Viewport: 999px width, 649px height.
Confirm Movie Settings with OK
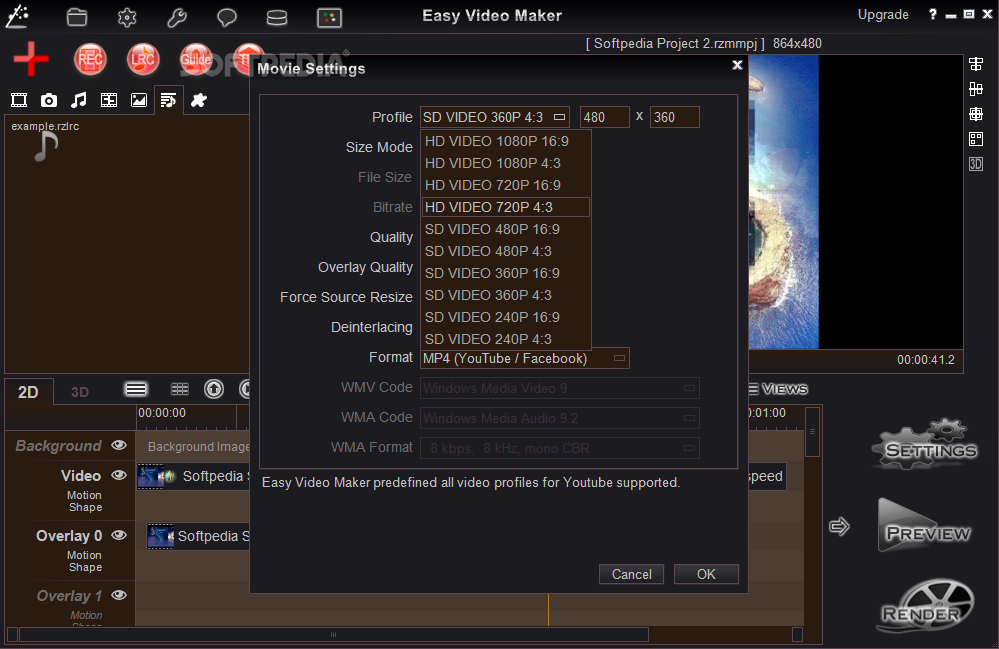[x=706, y=574]
